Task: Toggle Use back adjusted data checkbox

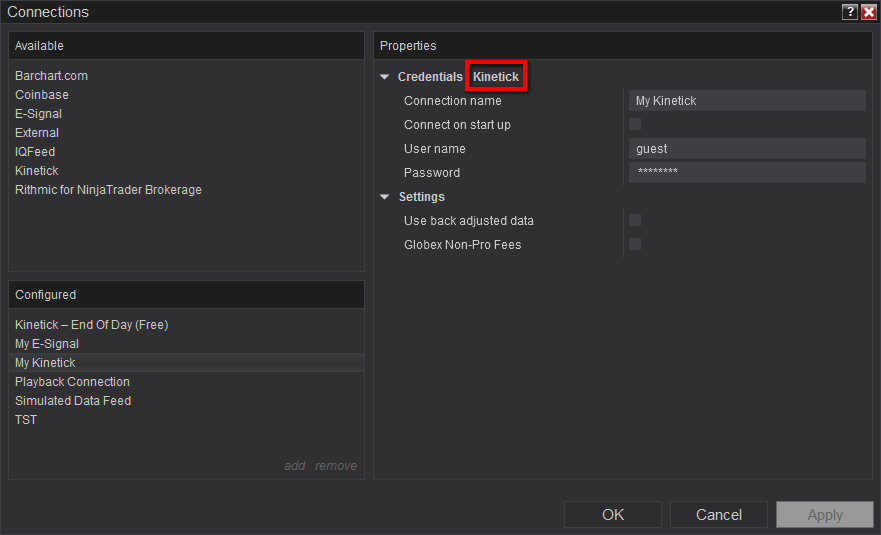Action: [635, 221]
